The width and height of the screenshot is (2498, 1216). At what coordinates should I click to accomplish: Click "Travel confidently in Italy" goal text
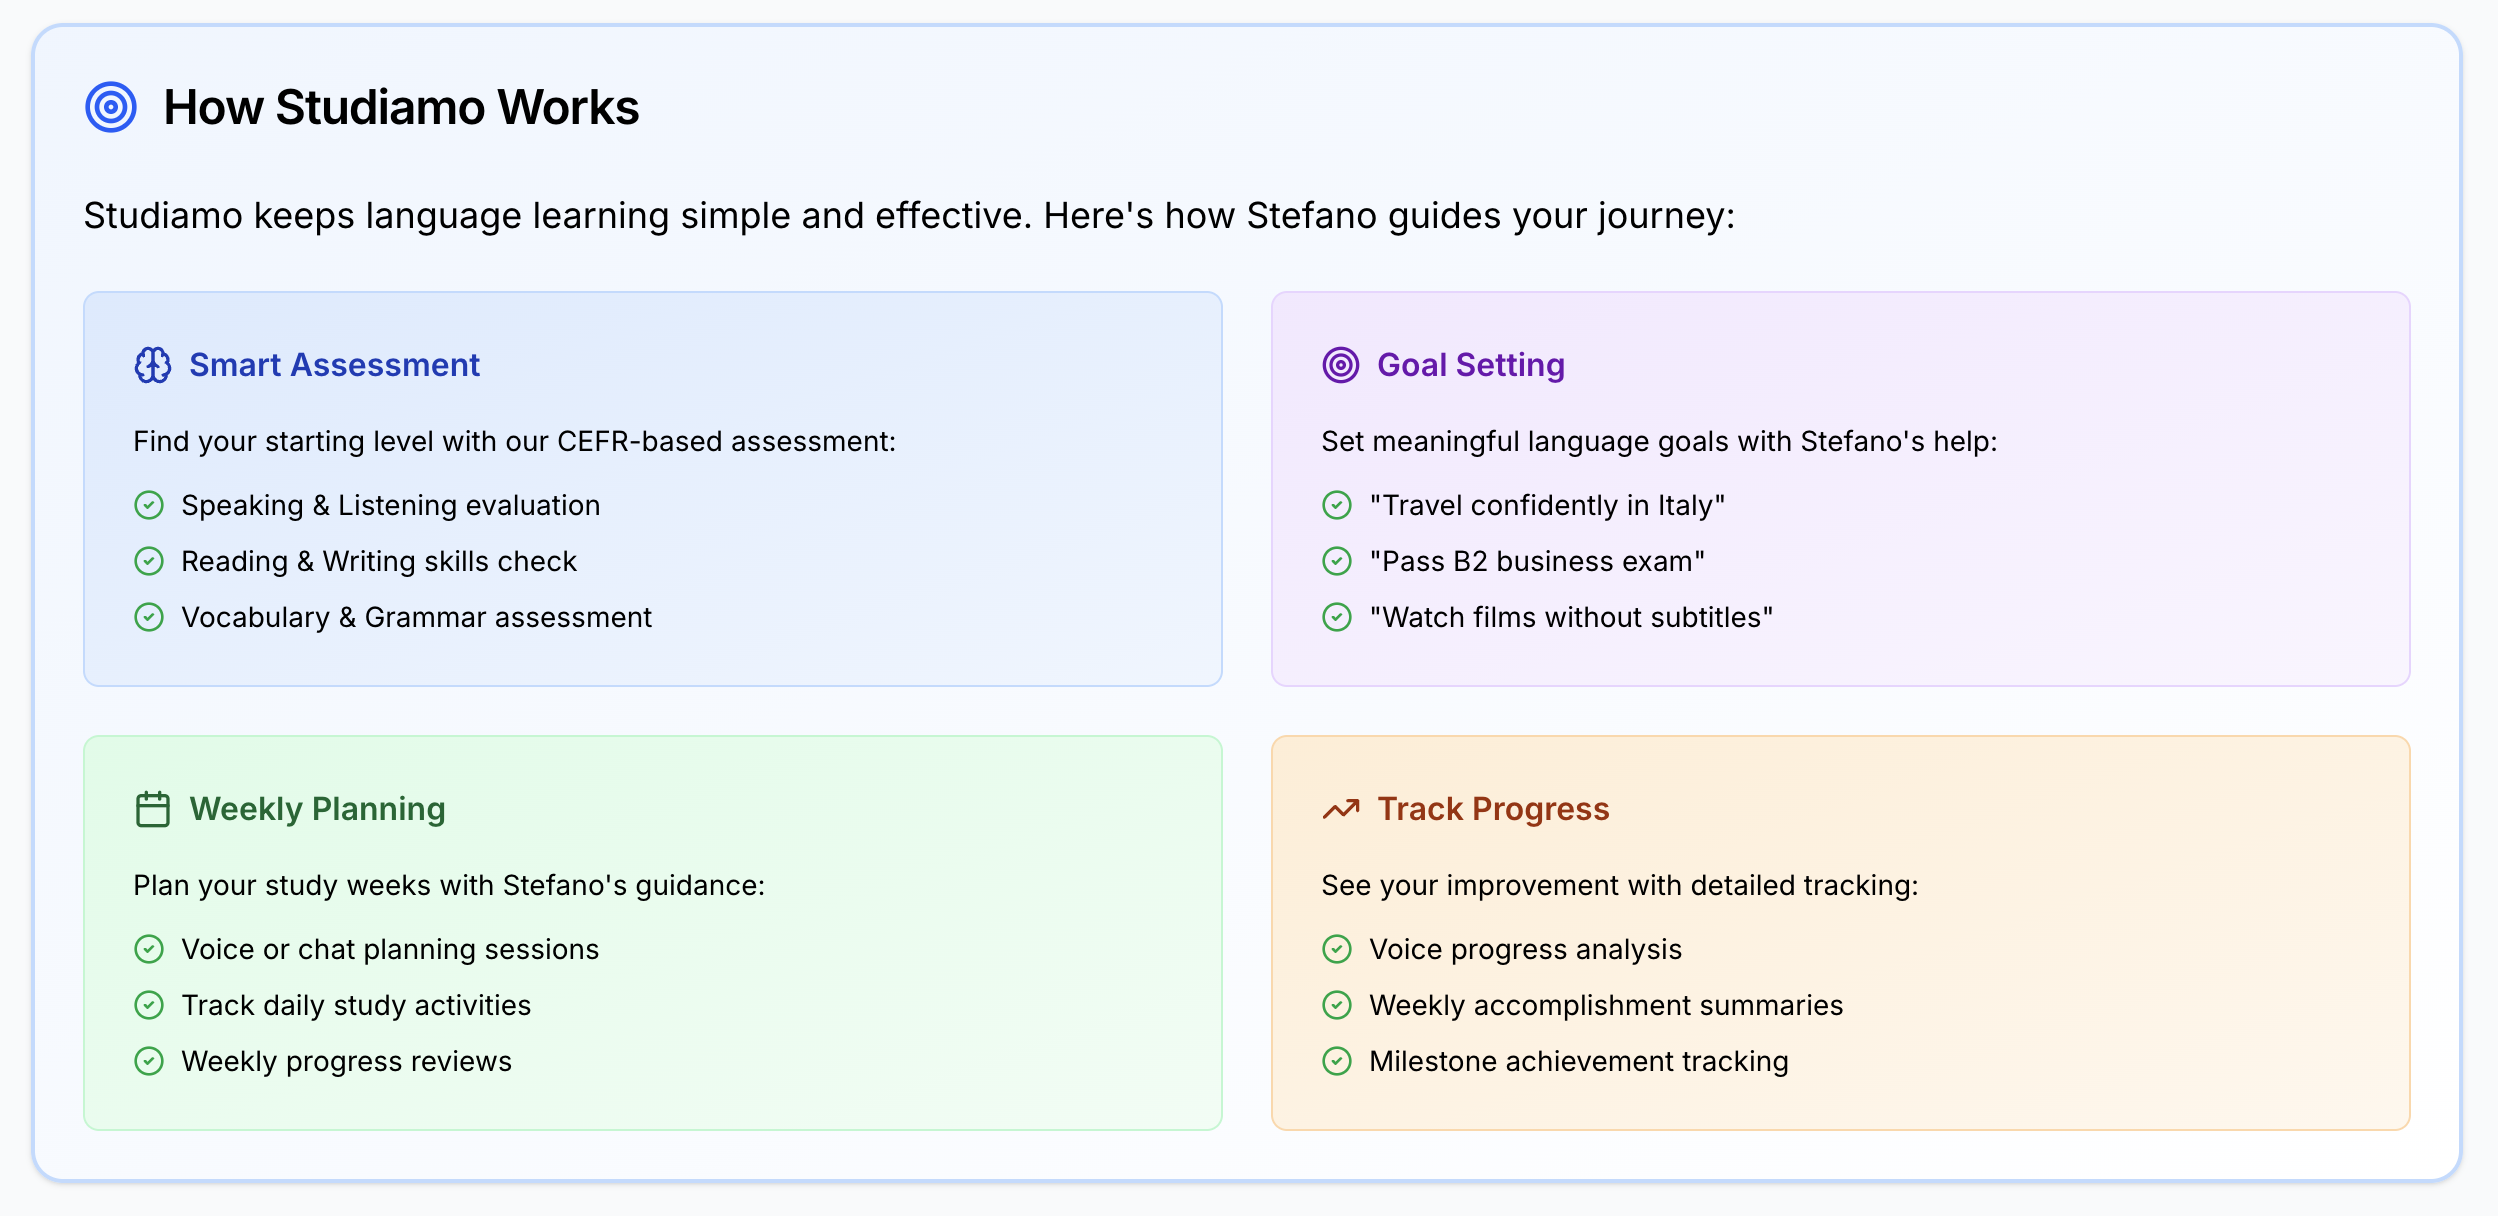[x=1547, y=505]
